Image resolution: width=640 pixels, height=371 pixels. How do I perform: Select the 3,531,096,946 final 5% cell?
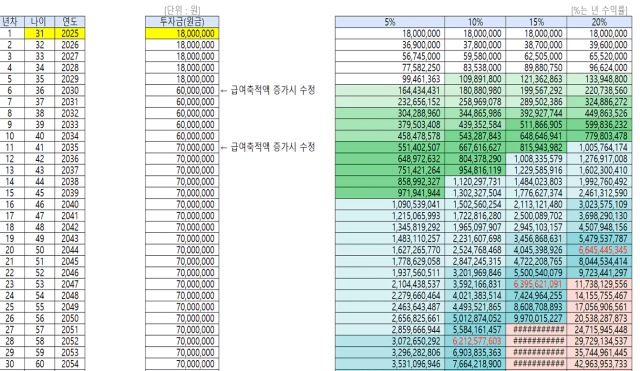point(390,364)
